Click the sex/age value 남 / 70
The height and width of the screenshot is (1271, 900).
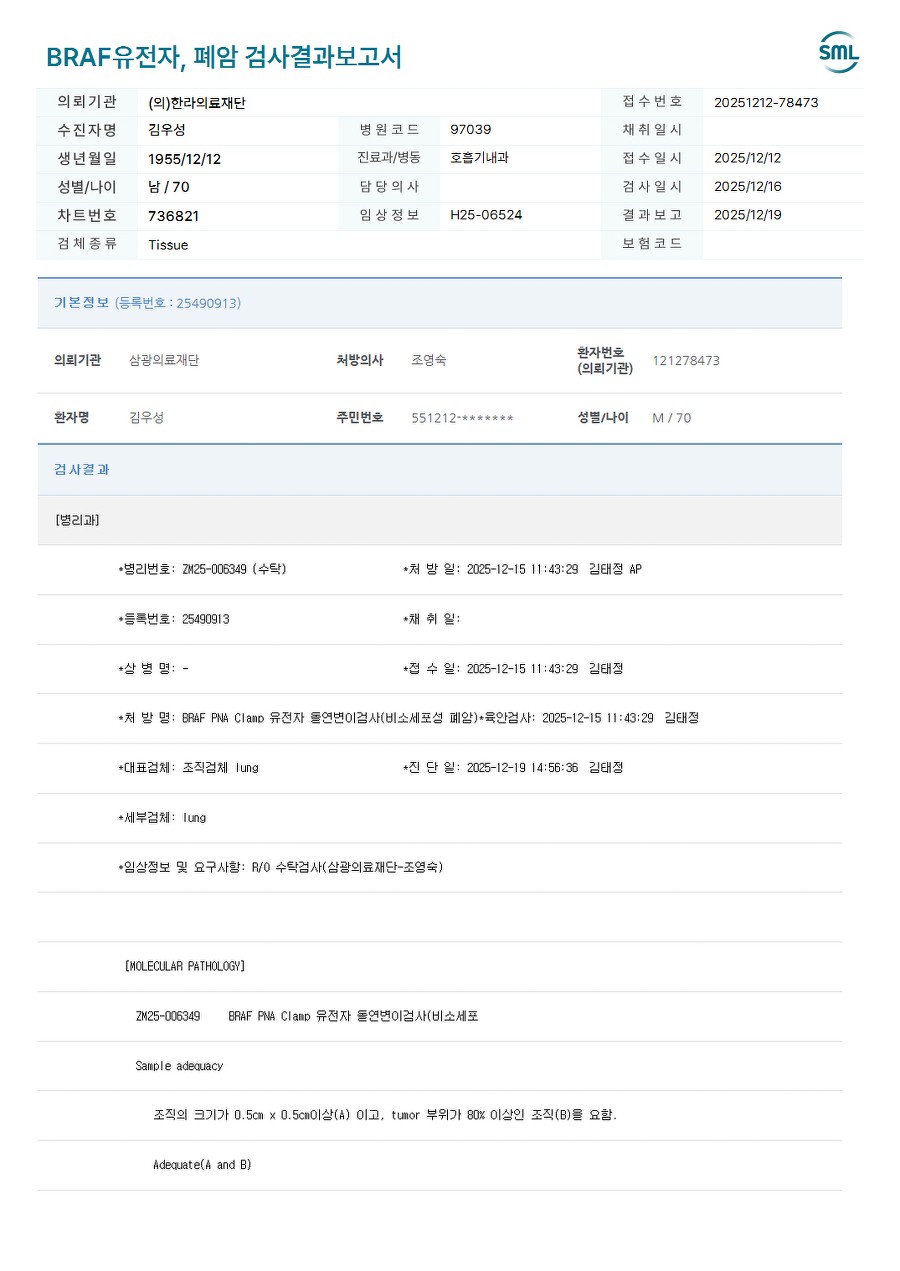coord(169,187)
